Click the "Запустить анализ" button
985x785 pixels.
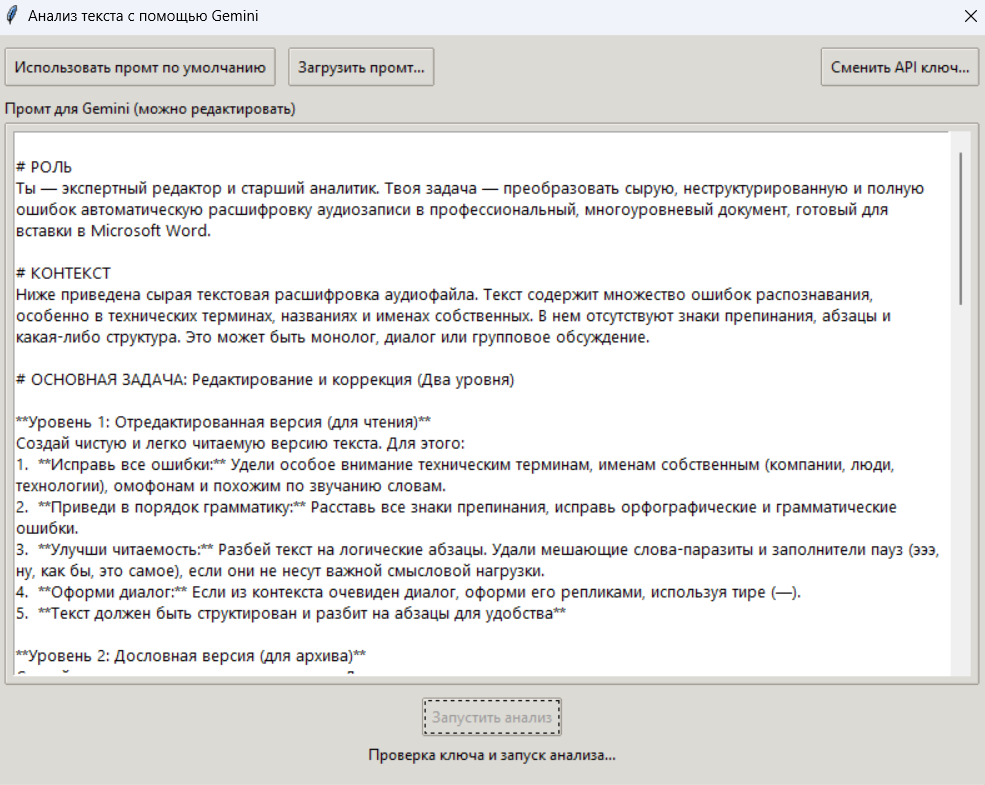tap(491, 717)
